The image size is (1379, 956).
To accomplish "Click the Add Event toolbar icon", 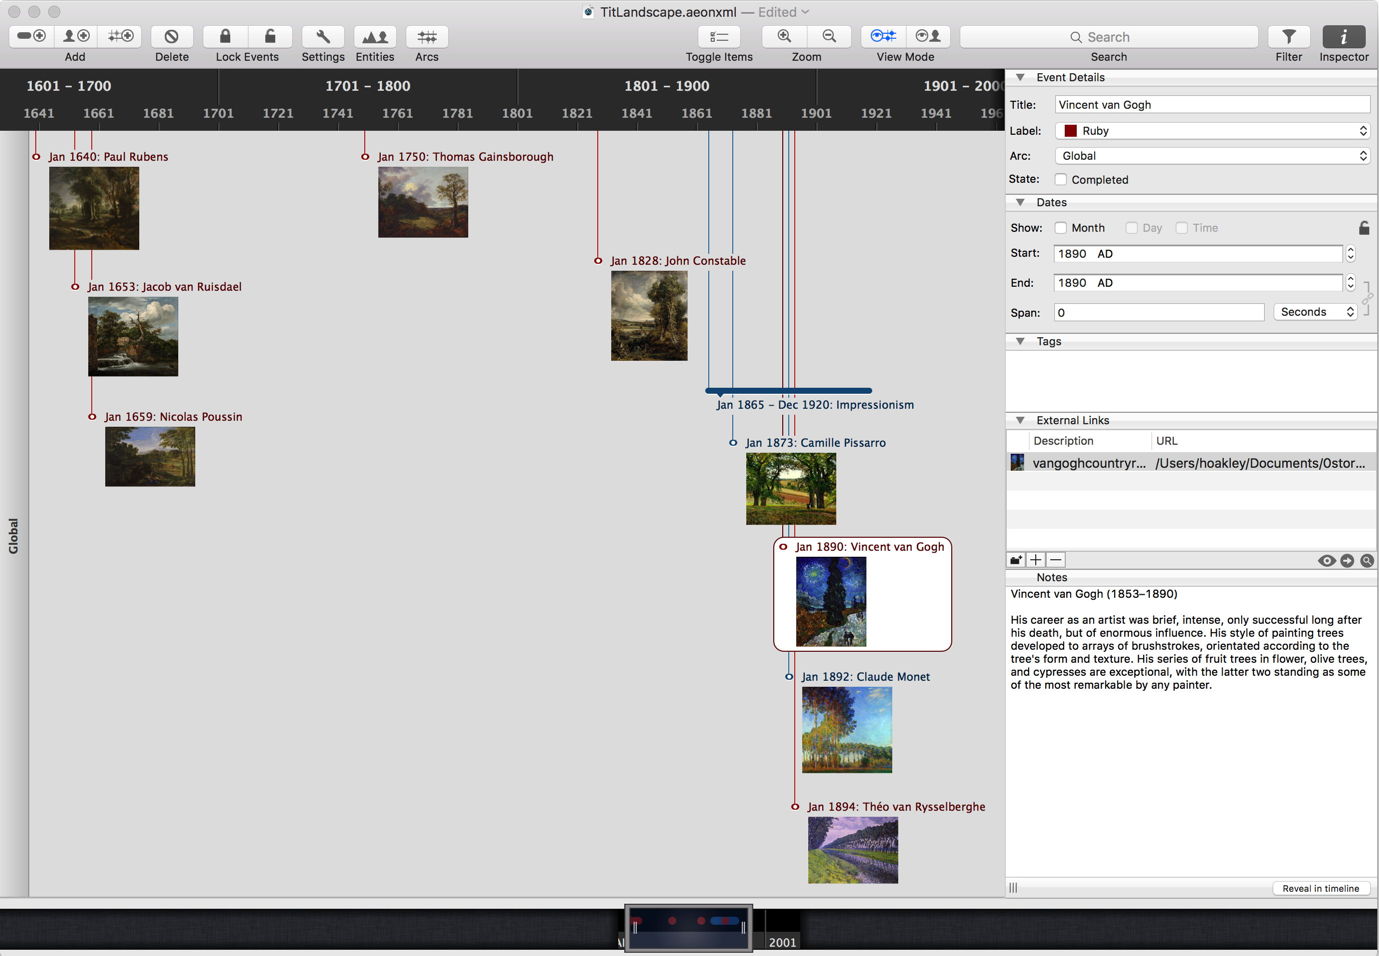I will tap(32, 36).
